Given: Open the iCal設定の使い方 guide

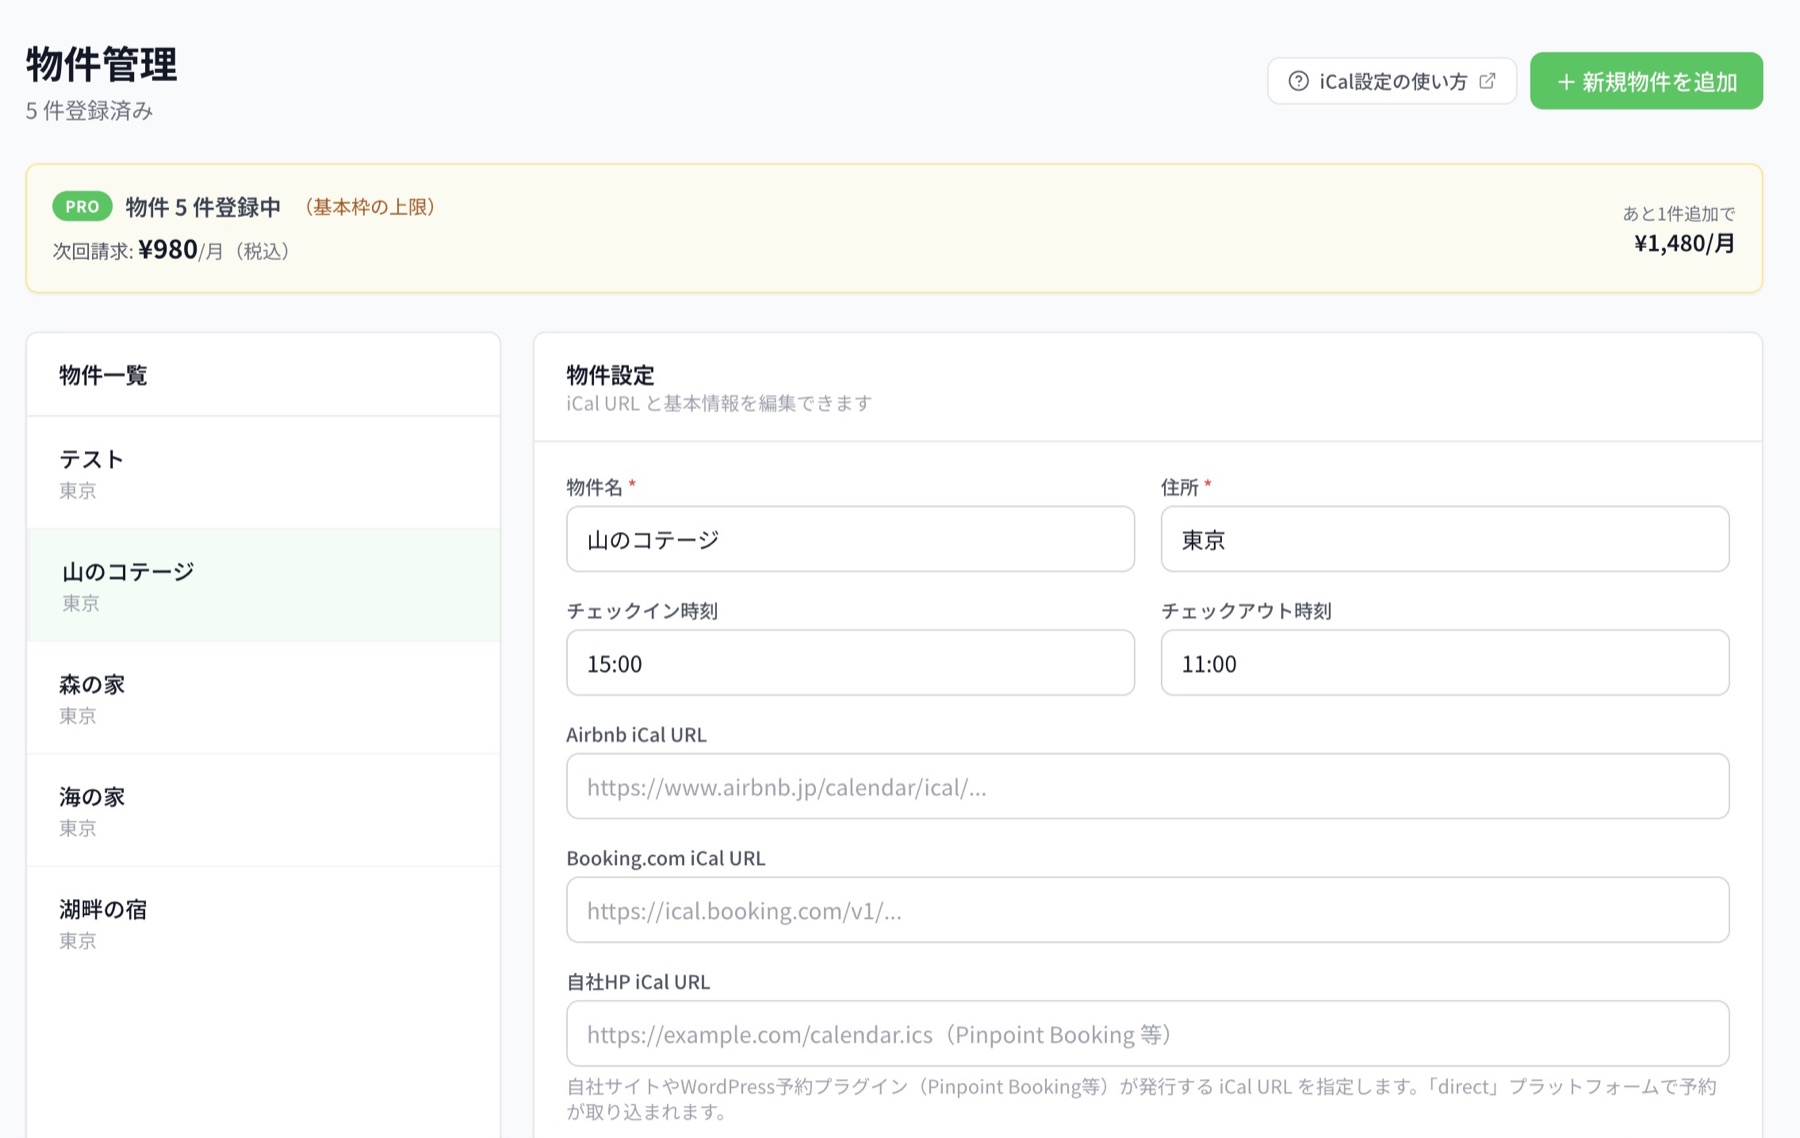Looking at the screenshot, I should pyautogui.click(x=1391, y=81).
